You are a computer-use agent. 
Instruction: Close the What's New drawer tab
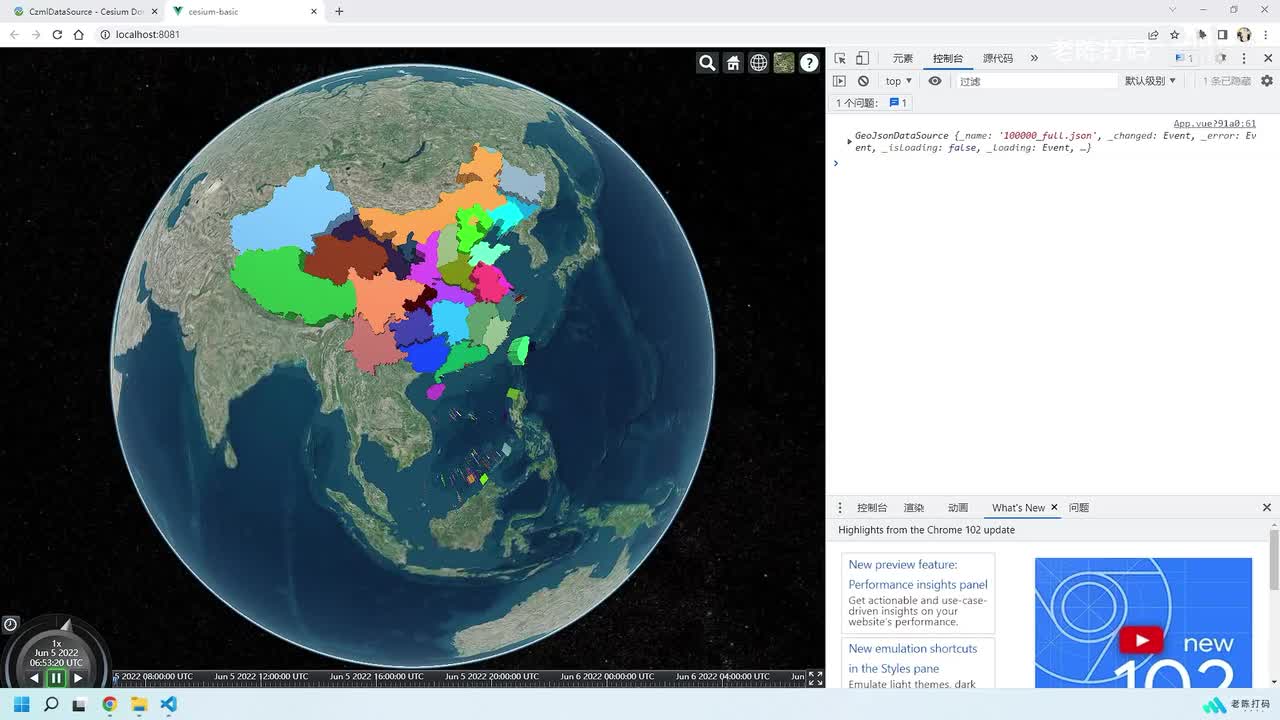pos(1055,508)
